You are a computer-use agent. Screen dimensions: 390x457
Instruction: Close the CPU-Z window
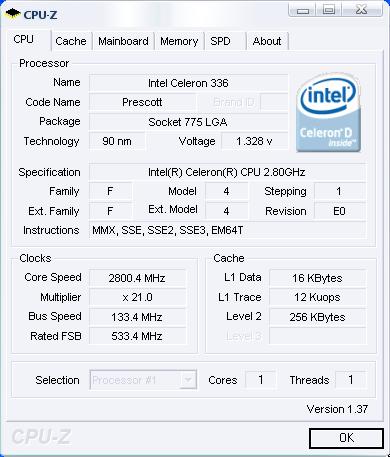(x=362, y=9)
